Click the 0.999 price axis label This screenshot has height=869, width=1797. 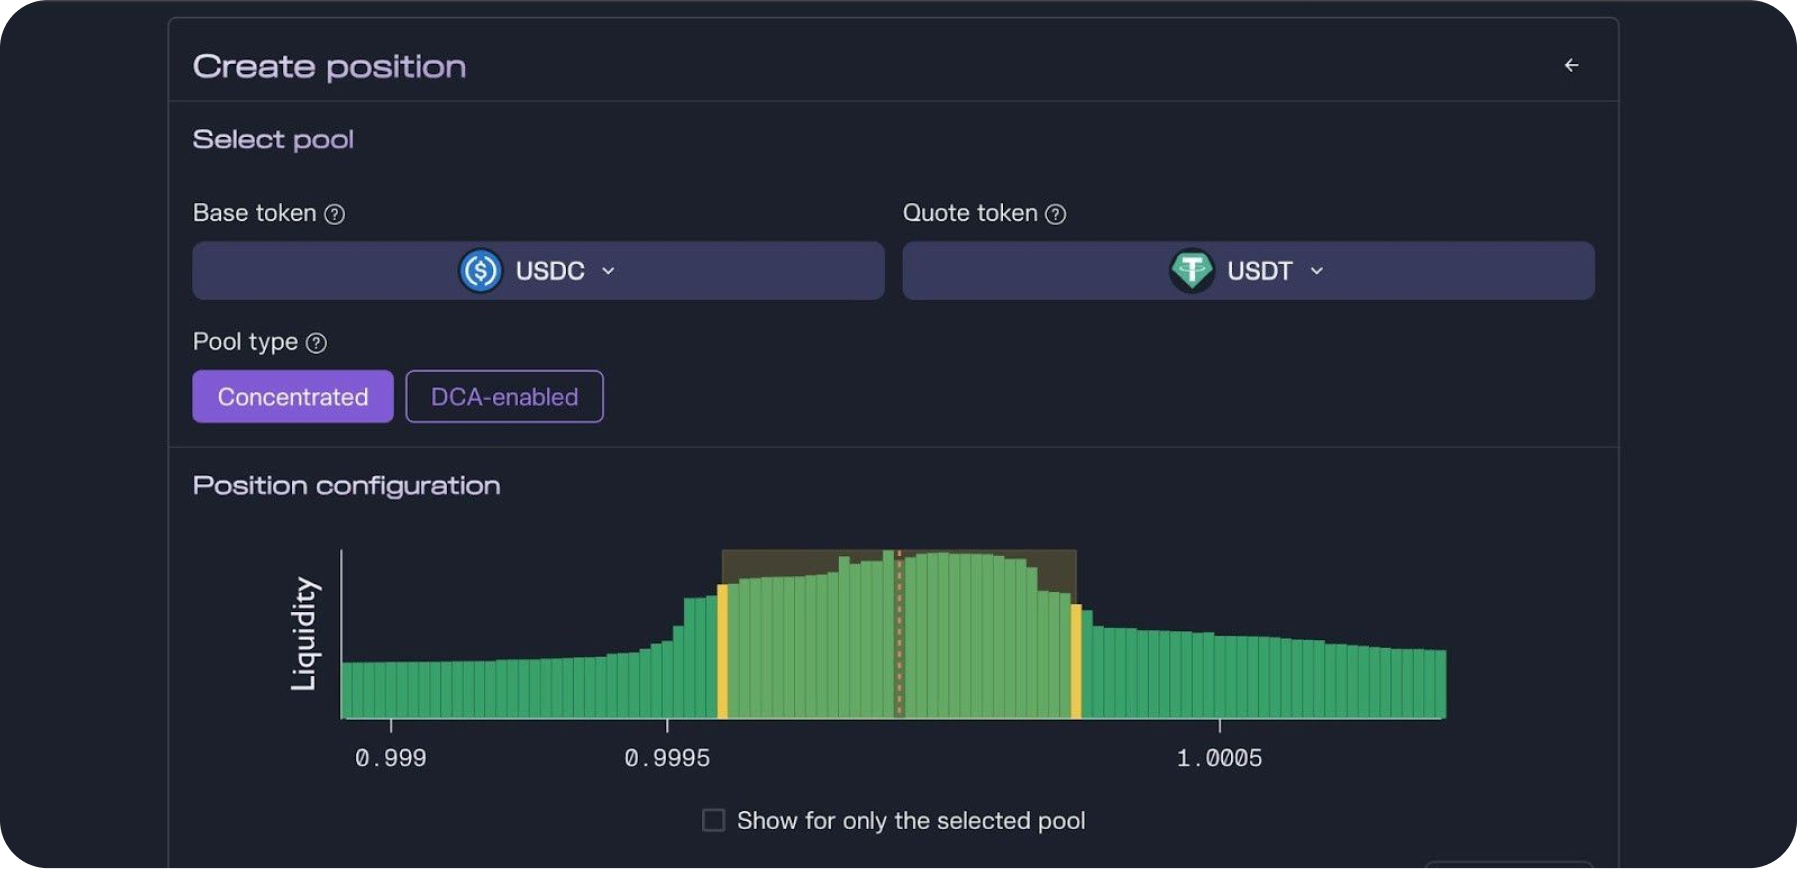coord(390,759)
